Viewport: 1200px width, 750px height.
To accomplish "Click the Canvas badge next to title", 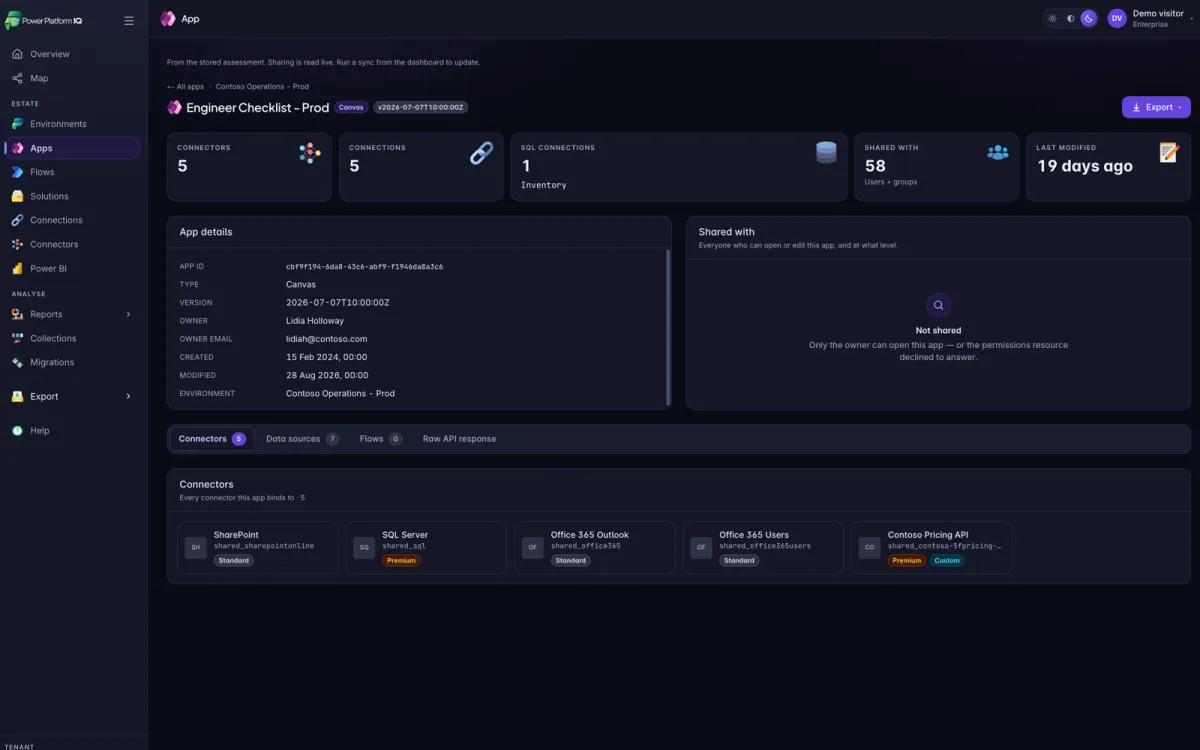I will pyautogui.click(x=351, y=107).
